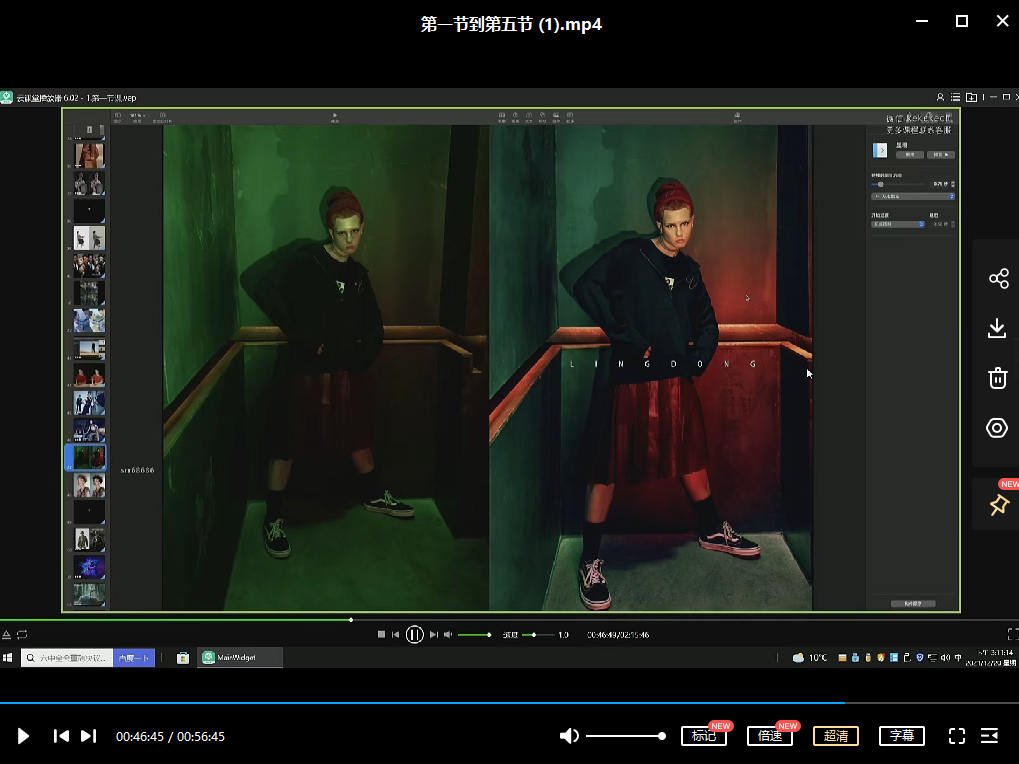Mute the player volume speaker icon
Viewport: 1019px width, 764px height.
point(569,736)
